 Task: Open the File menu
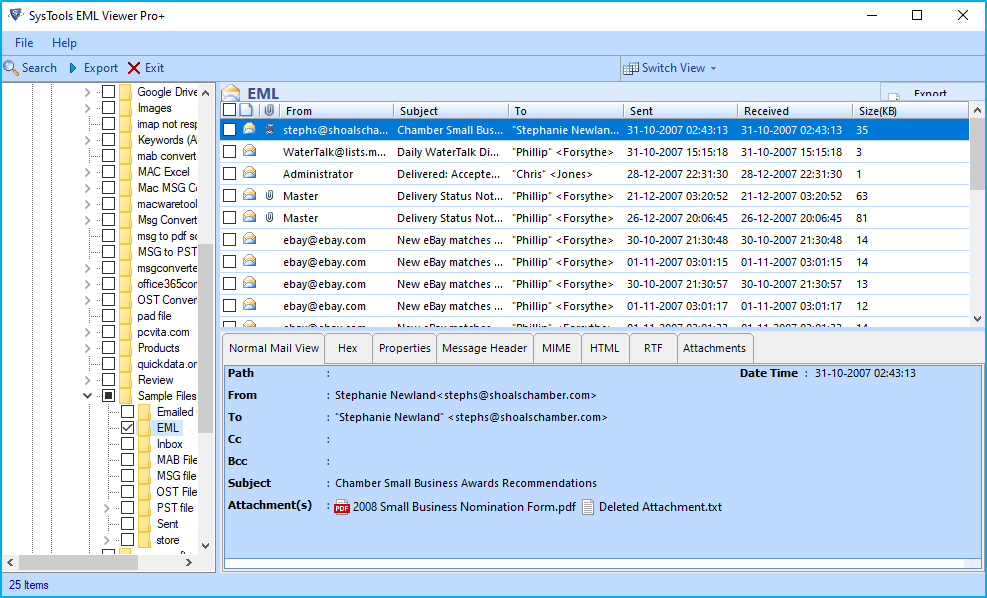point(24,43)
